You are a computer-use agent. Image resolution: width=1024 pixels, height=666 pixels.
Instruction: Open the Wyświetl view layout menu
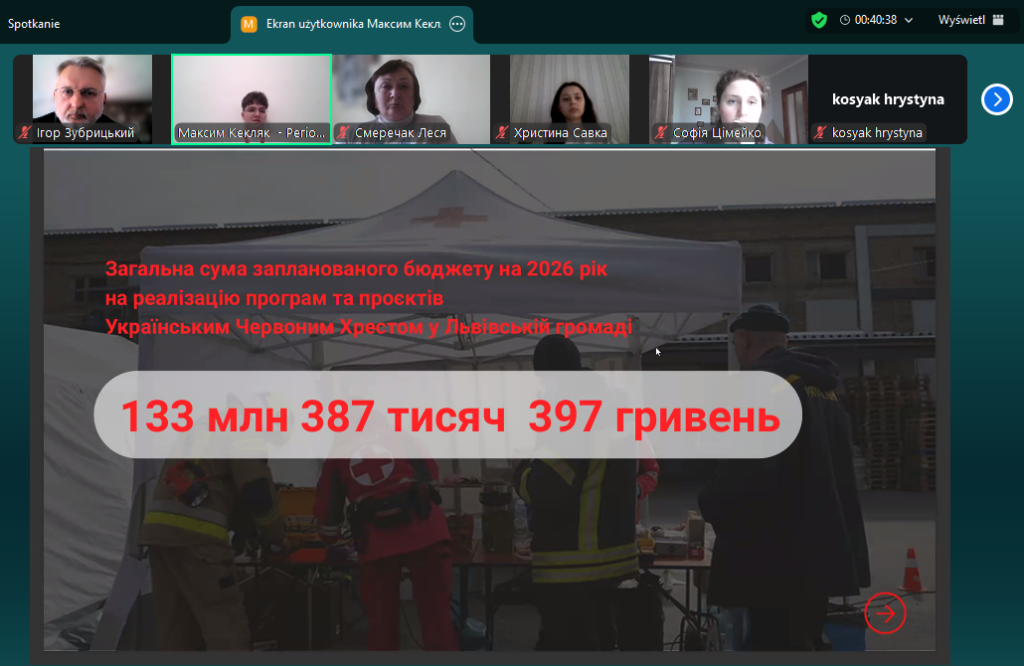pos(970,20)
